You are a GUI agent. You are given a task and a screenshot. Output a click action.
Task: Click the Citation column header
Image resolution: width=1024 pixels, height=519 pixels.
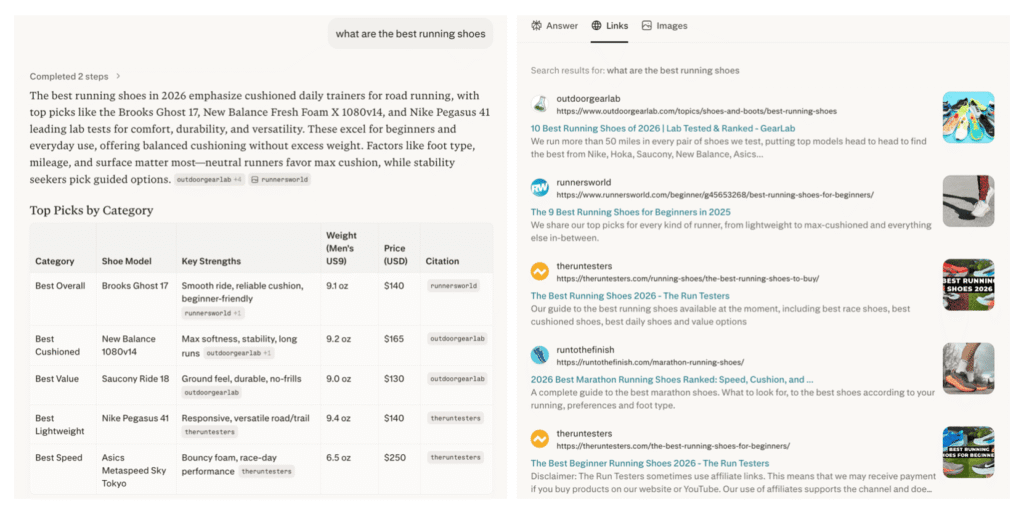(442, 261)
